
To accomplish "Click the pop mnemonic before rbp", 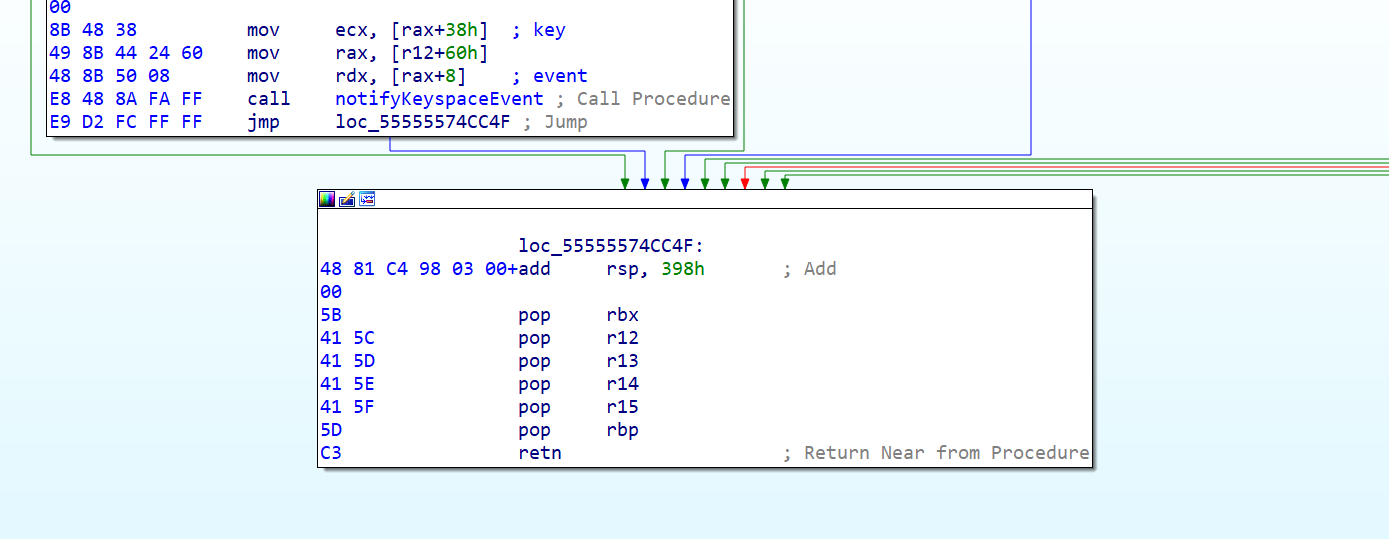I will [534, 430].
